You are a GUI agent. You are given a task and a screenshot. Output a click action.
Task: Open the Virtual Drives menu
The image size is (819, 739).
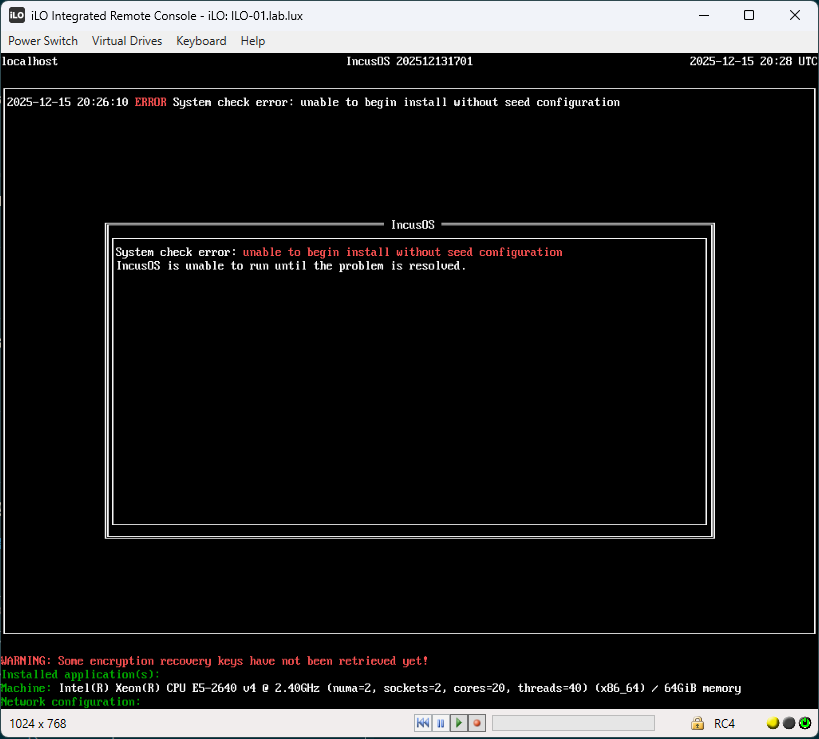pos(127,41)
